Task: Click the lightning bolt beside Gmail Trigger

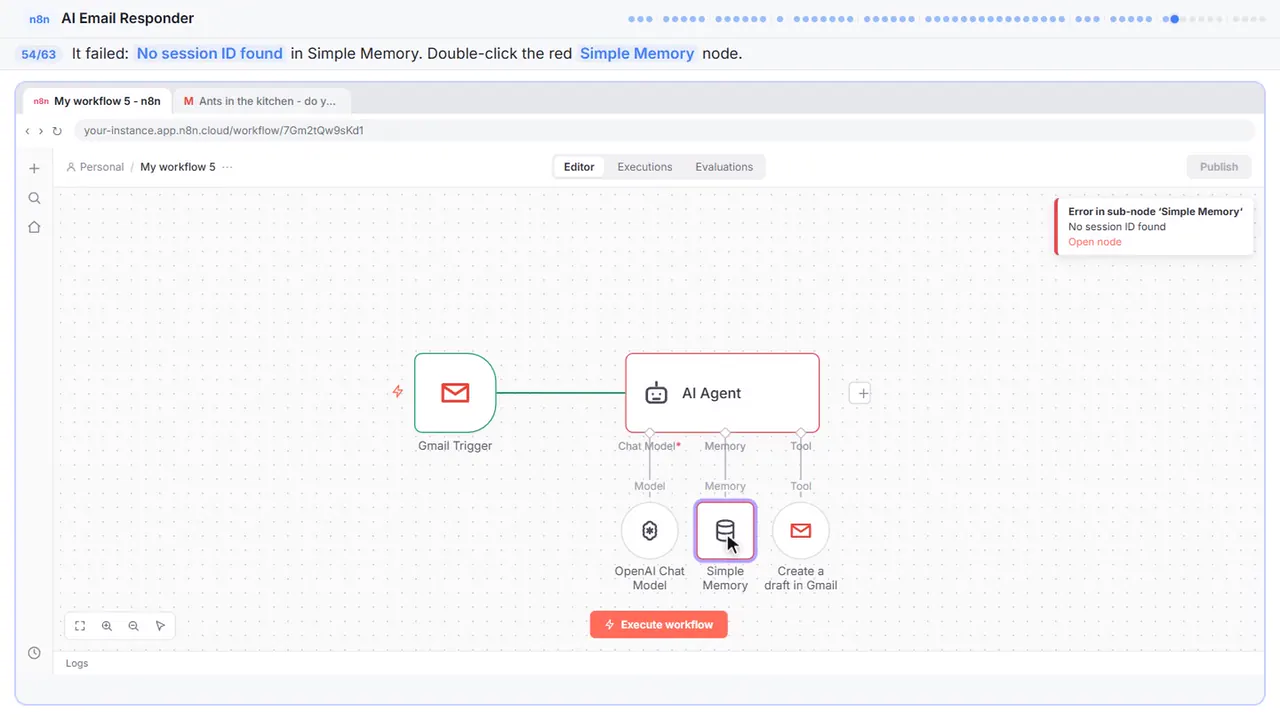Action: (398, 392)
